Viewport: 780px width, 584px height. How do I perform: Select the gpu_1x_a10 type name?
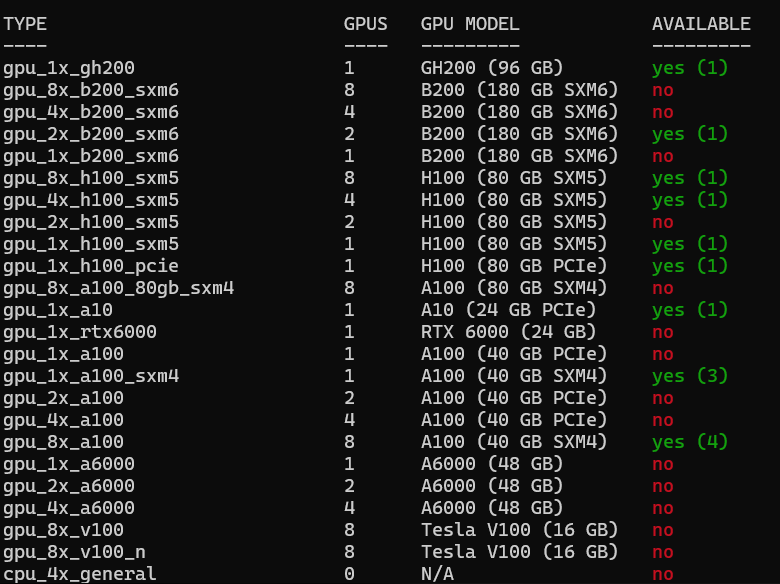(x=58, y=310)
